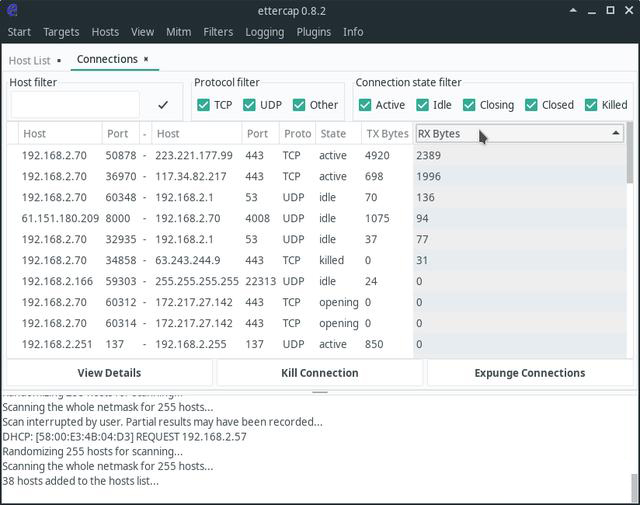Image resolution: width=640 pixels, height=505 pixels.
Task: Open the Plugins menu
Action: click(x=313, y=32)
